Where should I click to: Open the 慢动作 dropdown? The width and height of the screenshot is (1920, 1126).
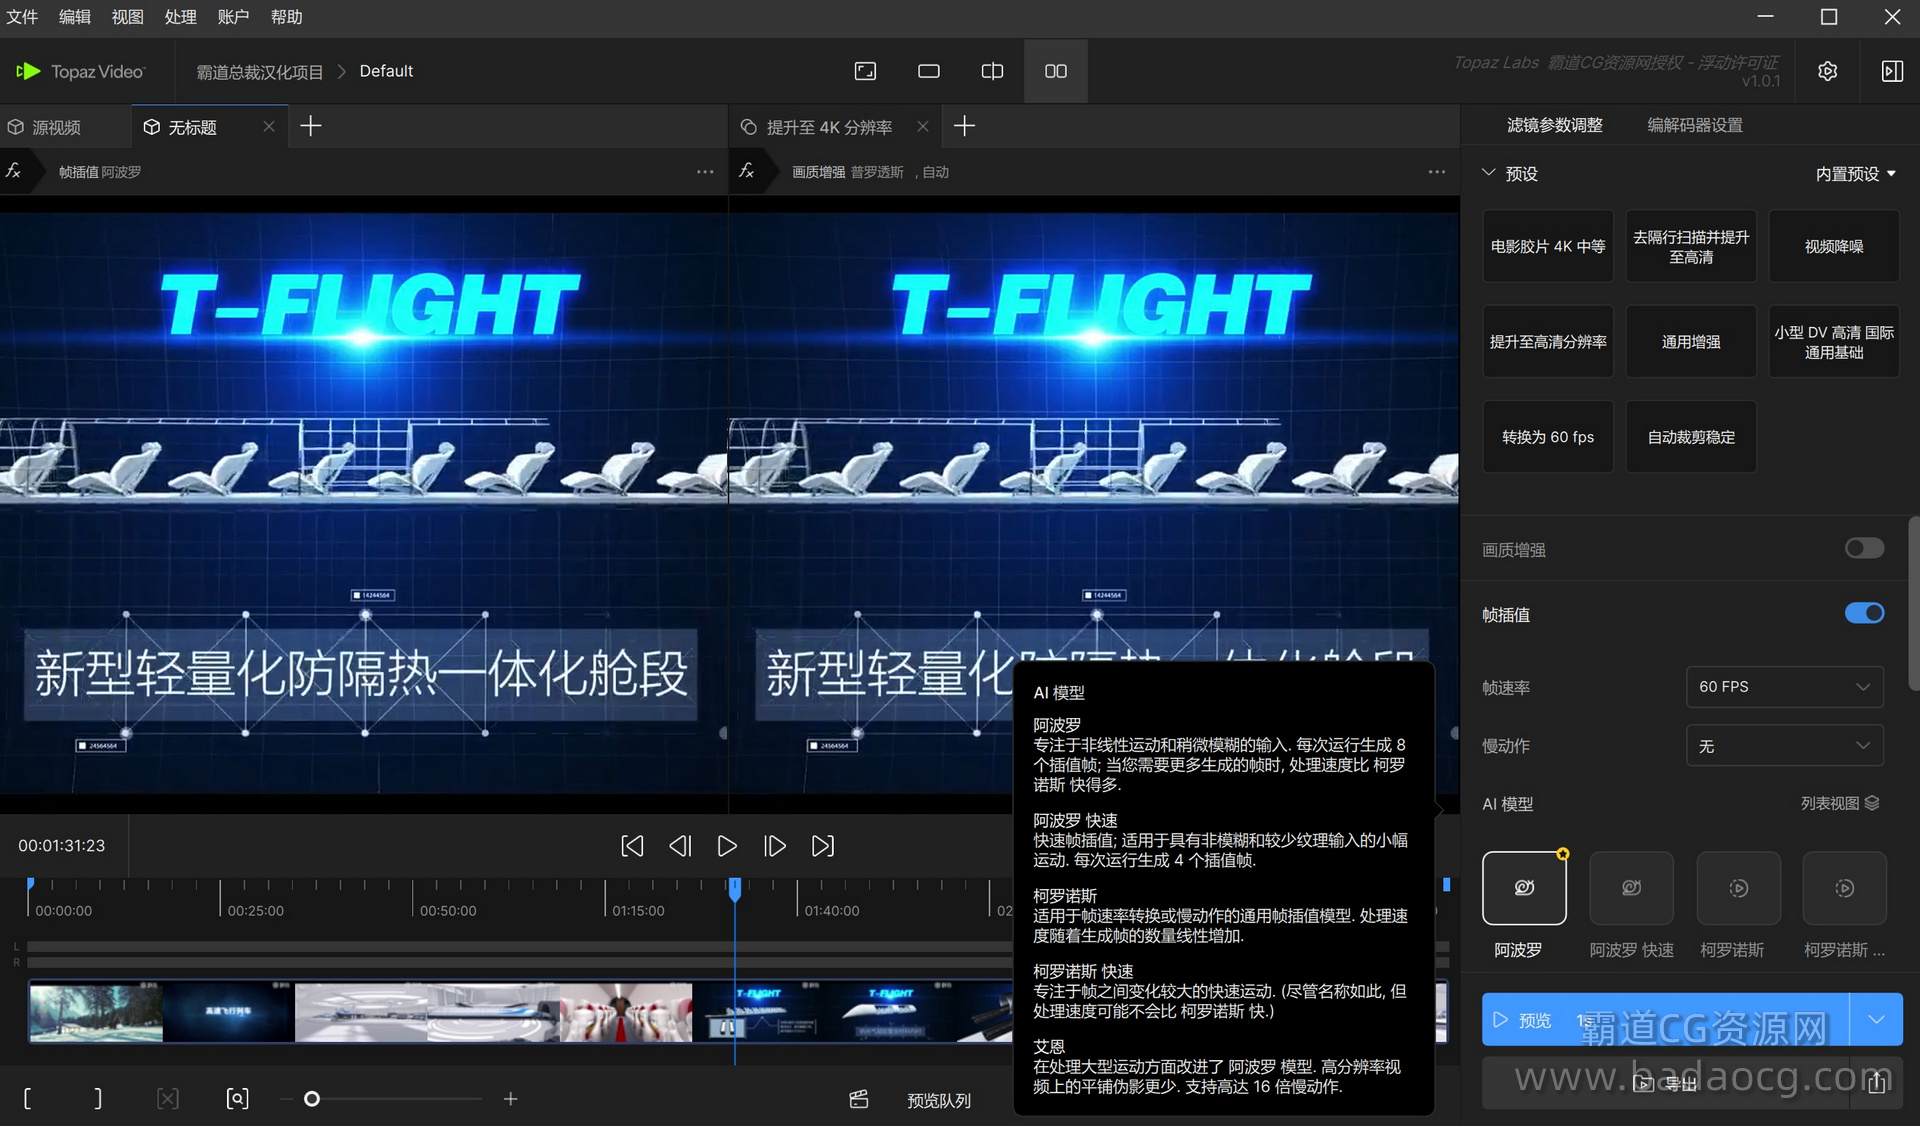1784,746
